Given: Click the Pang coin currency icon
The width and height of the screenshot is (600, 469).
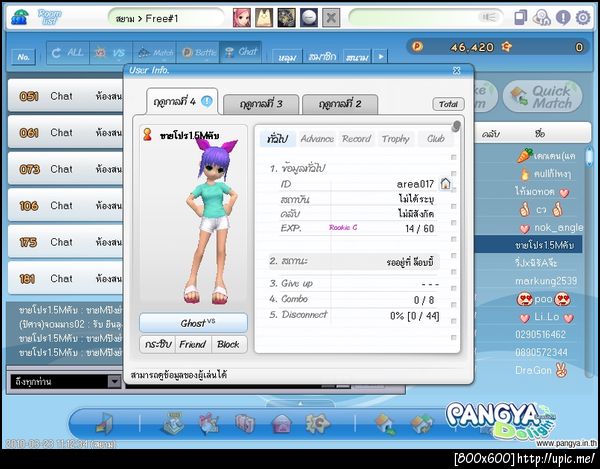Looking at the screenshot, I should tap(417, 47).
